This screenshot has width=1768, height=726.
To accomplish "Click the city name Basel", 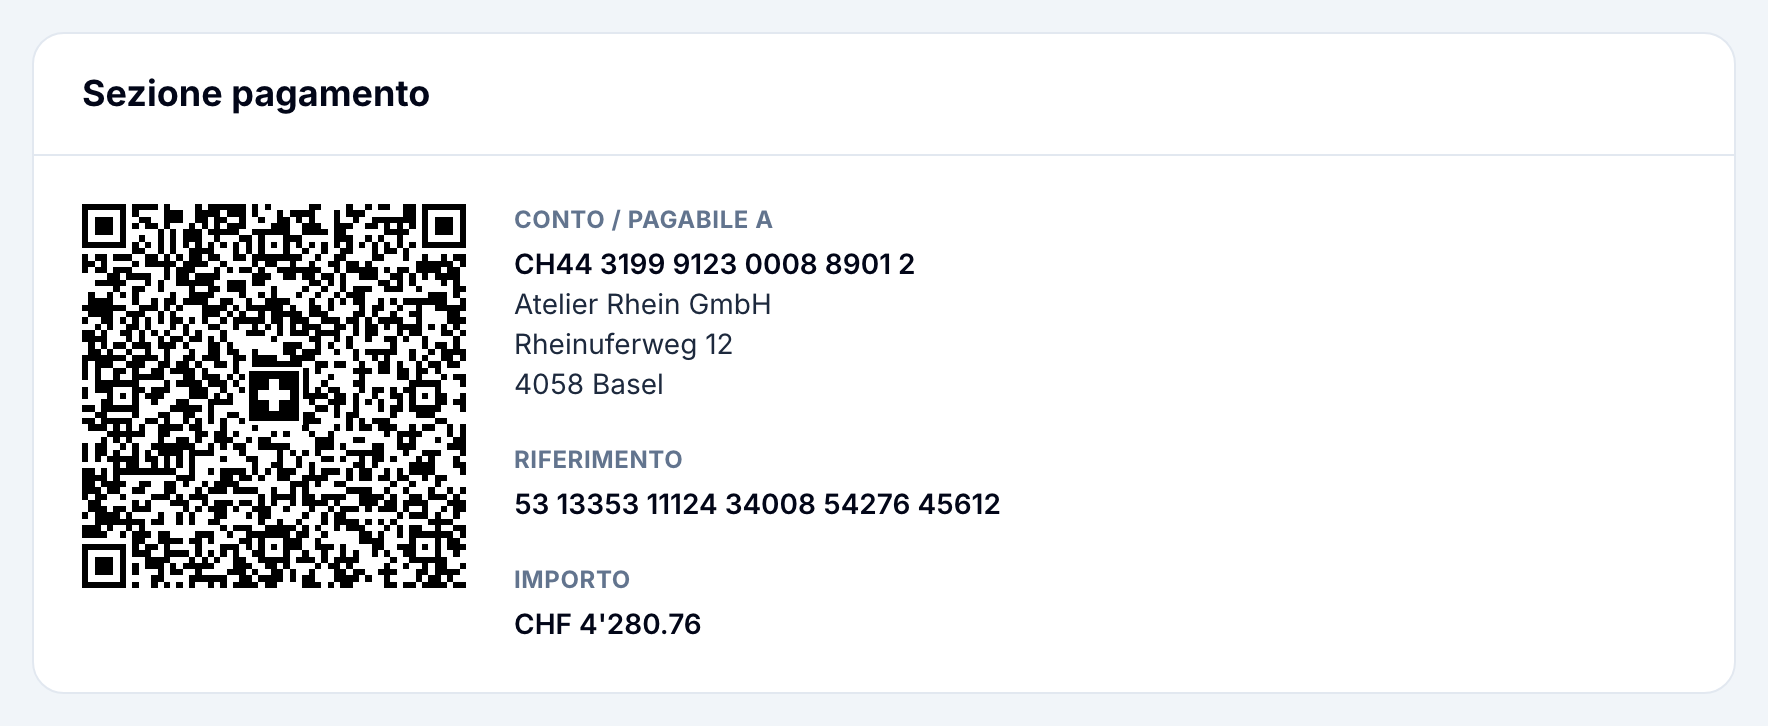I will coord(627,384).
